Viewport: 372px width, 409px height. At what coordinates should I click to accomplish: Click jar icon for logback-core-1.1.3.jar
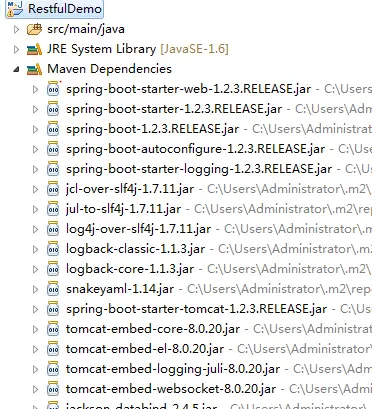tap(53, 269)
